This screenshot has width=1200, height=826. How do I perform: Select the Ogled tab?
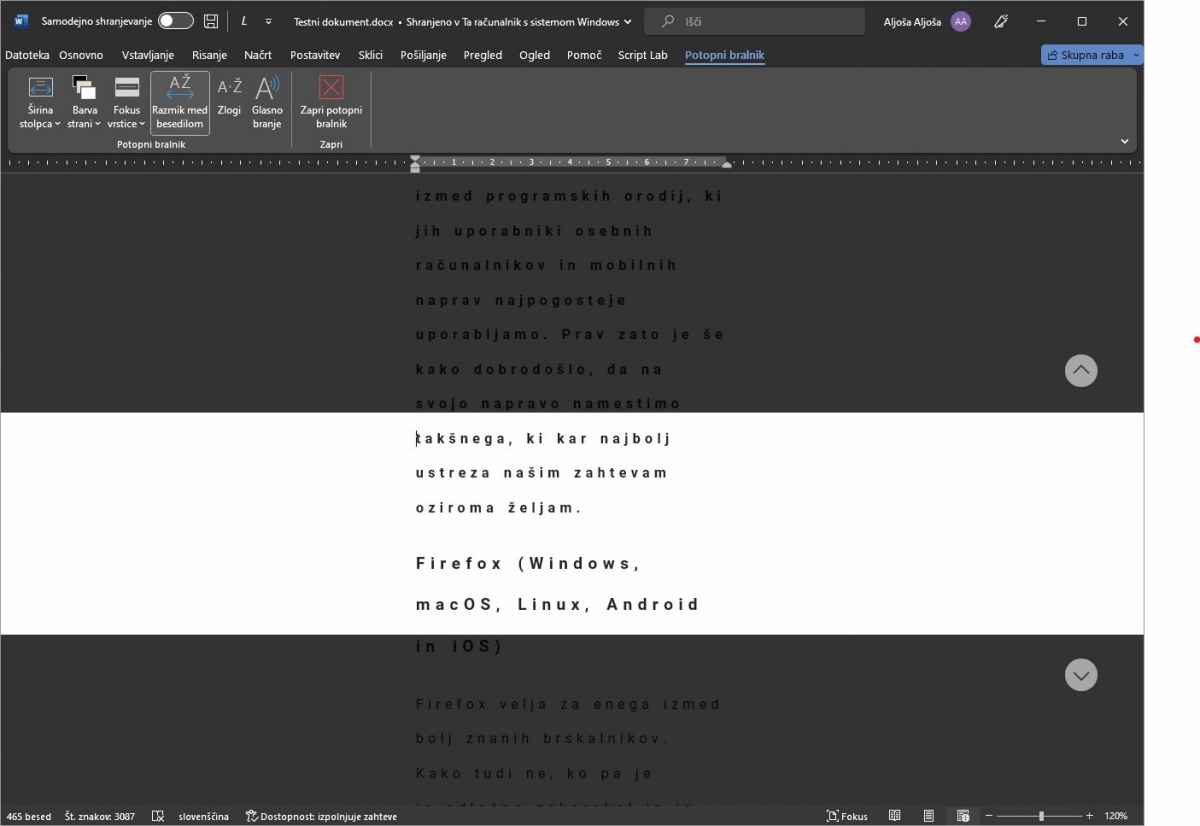pyautogui.click(x=534, y=55)
